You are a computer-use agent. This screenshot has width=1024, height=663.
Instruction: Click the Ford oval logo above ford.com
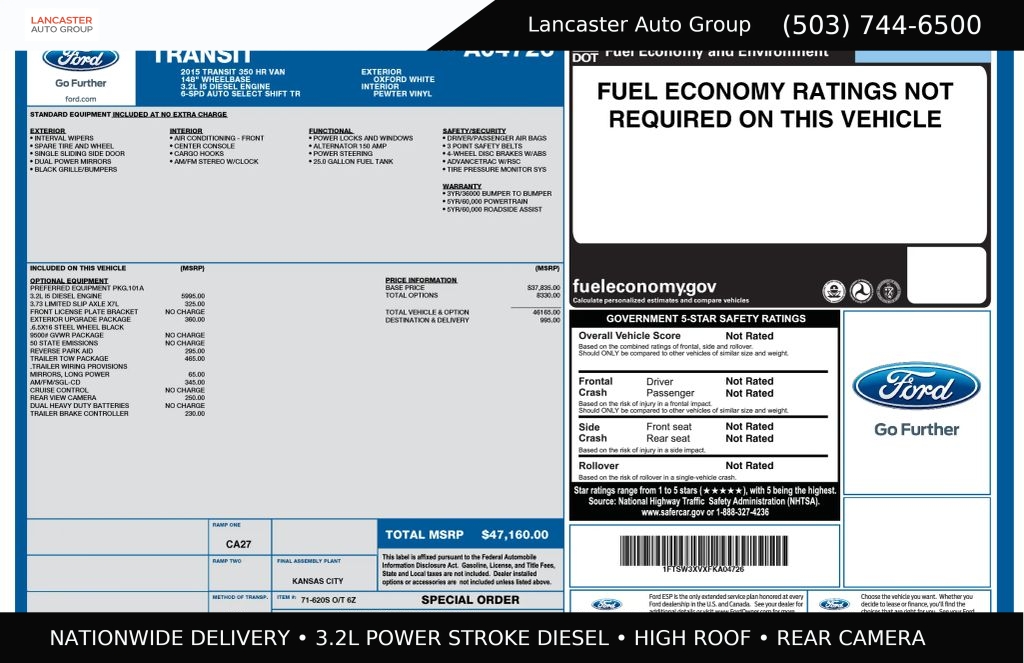[x=80, y=59]
